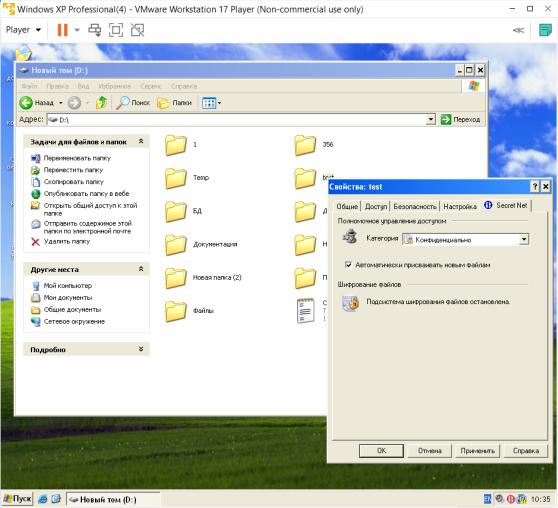Open the Сервис menu in Explorer

[x=151, y=86]
